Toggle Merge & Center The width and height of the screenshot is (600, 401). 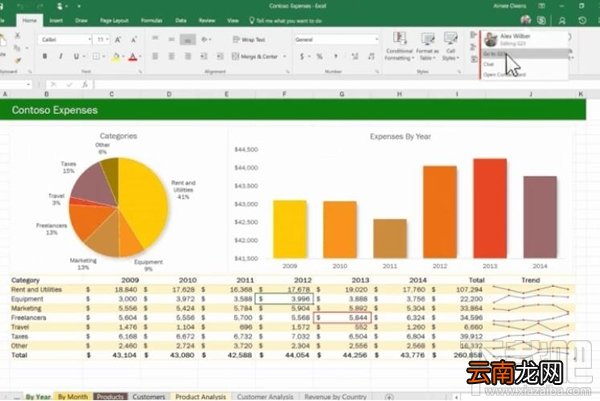(255, 57)
